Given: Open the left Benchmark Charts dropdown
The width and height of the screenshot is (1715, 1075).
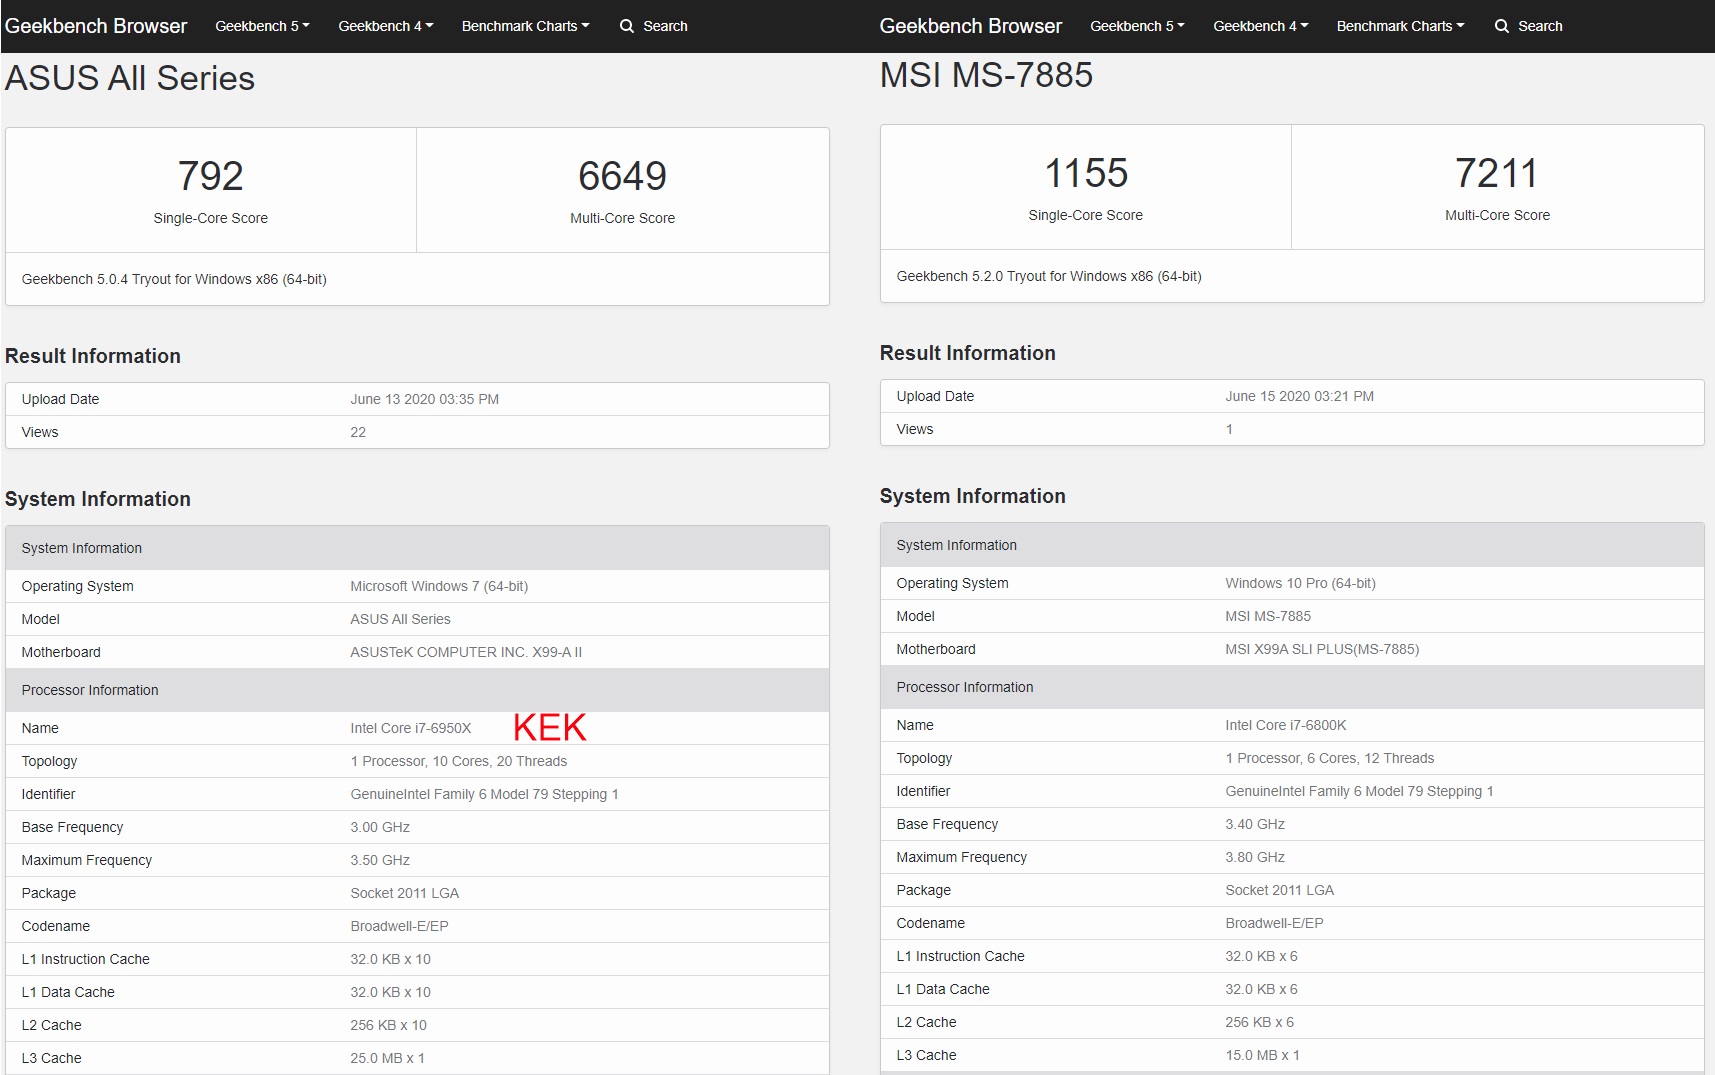Looking at the screenshot, I should [x=525, y=26].
